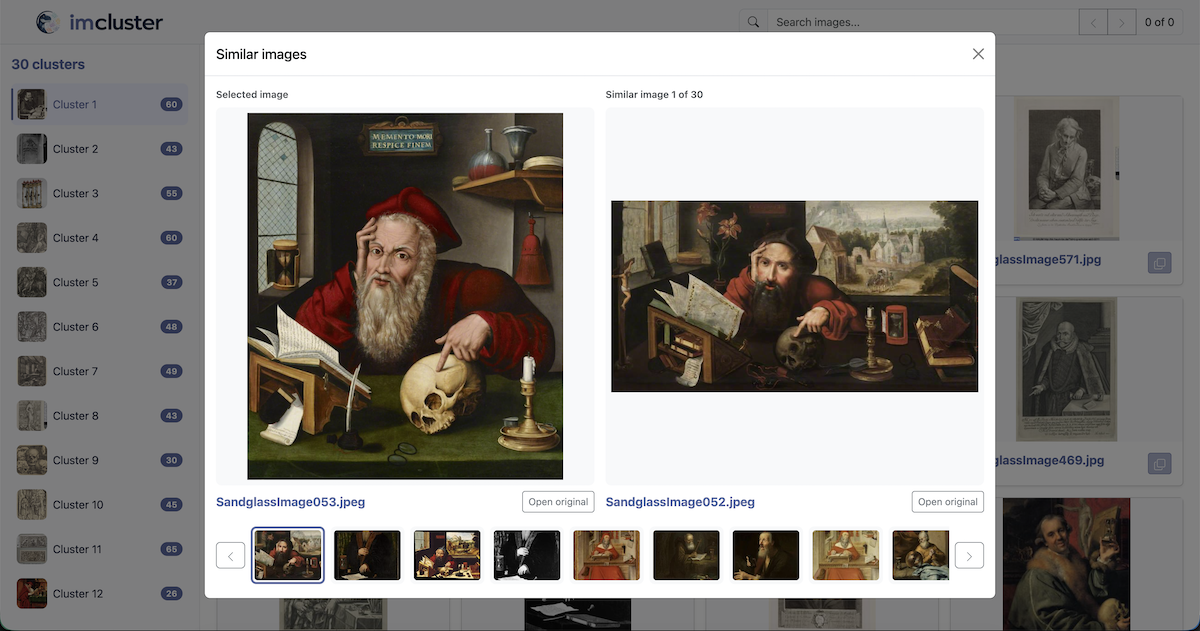Select the fifth similar image thumbnail

[607, 555]
